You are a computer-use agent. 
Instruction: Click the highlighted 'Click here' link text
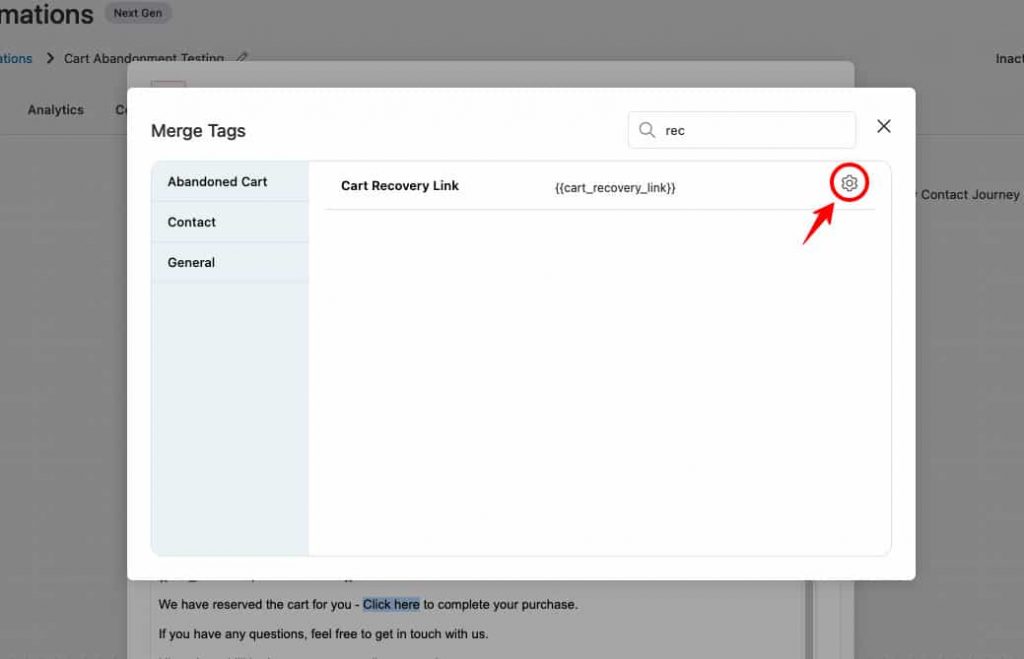coord(391,605)
